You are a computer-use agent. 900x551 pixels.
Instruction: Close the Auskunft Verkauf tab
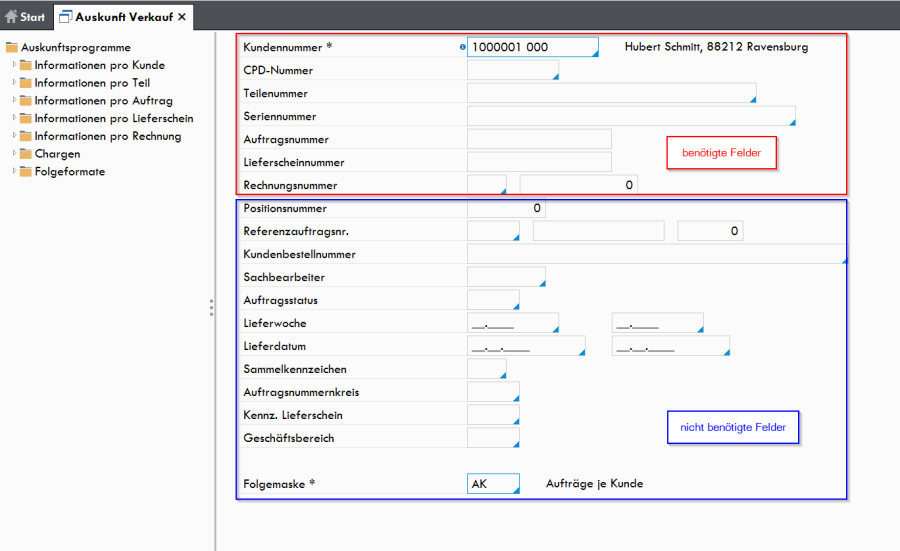[182, 17]
